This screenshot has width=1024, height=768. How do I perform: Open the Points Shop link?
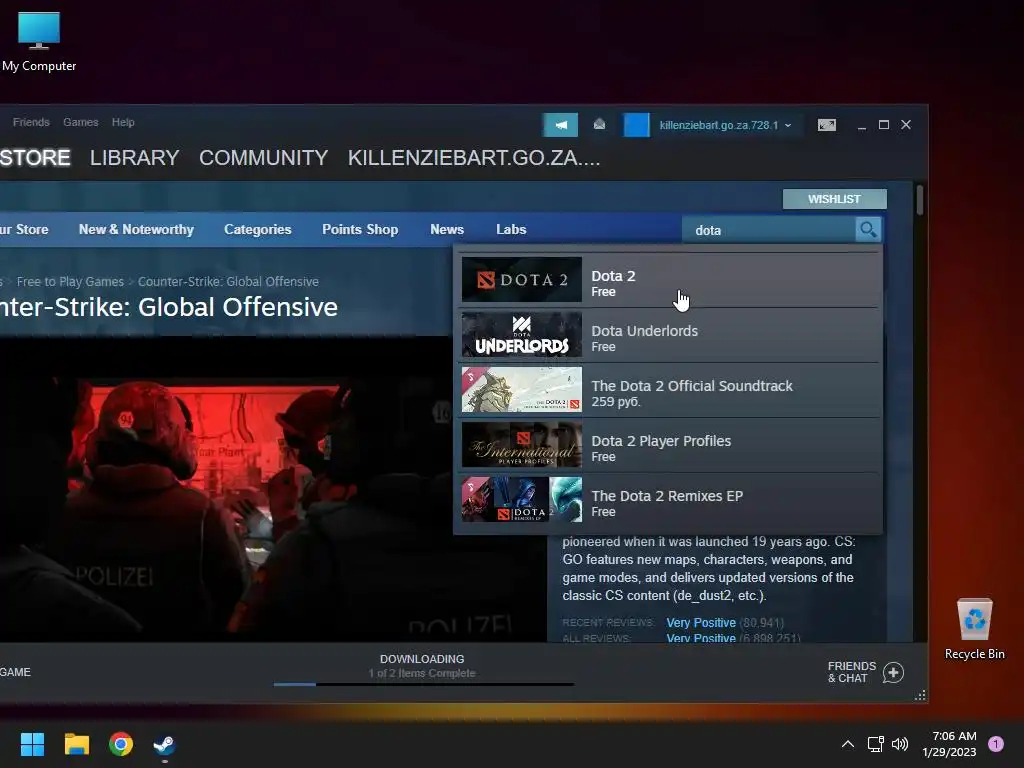[x=360, y=229]
